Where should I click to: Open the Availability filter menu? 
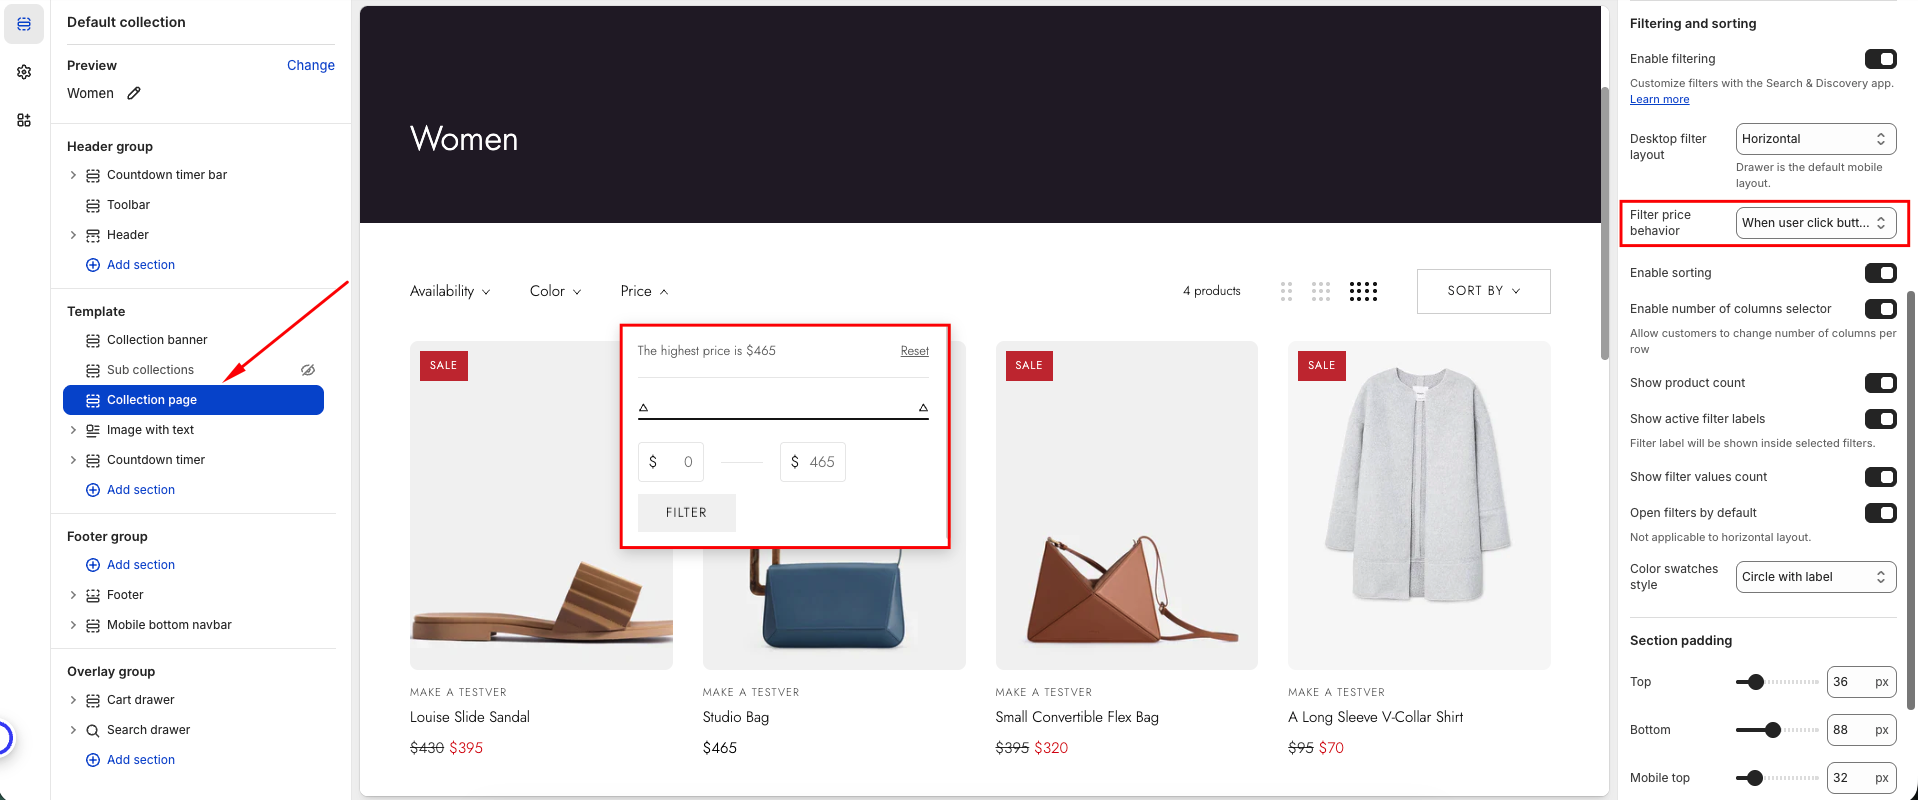tap(450, 291)
